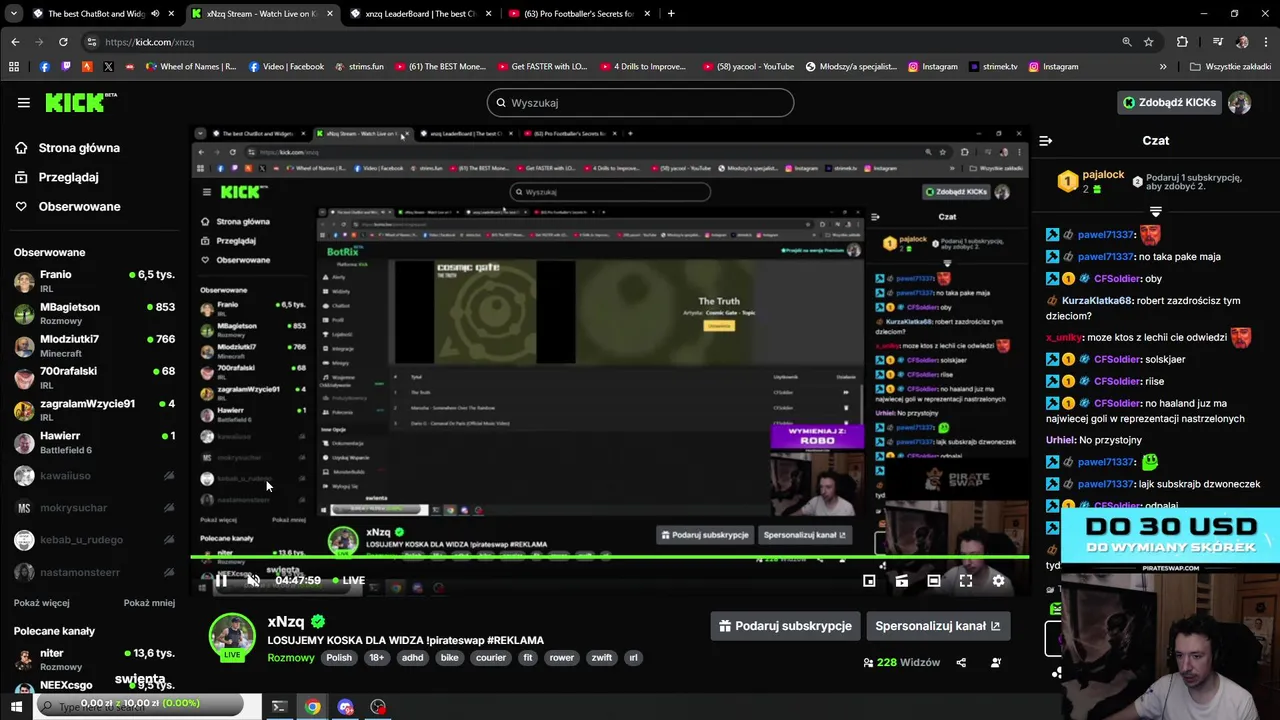Open the browser extensions puzzle icon
This screenshot has width=1280, height=720.
(x=1182, y=42)
